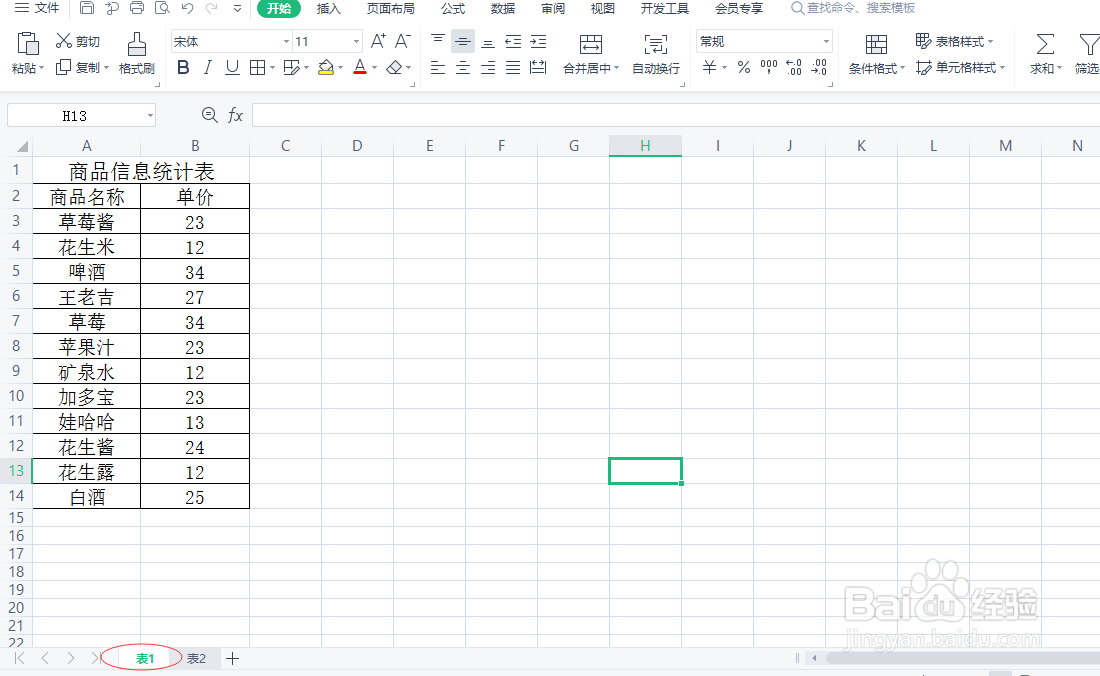Apply percent style format

click(744, 67)
